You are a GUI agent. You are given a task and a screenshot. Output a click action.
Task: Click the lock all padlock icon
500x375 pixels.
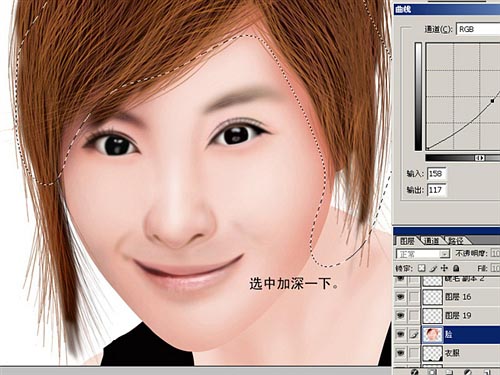pos(456,268)
